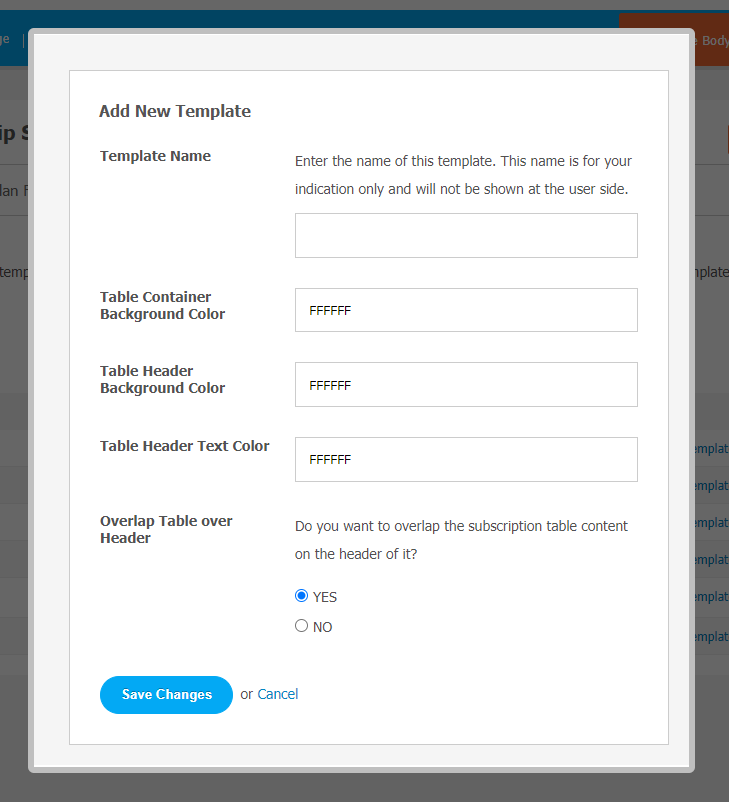Cancel adding the new template
Viewport: 729px width, 802px height.
277,694
